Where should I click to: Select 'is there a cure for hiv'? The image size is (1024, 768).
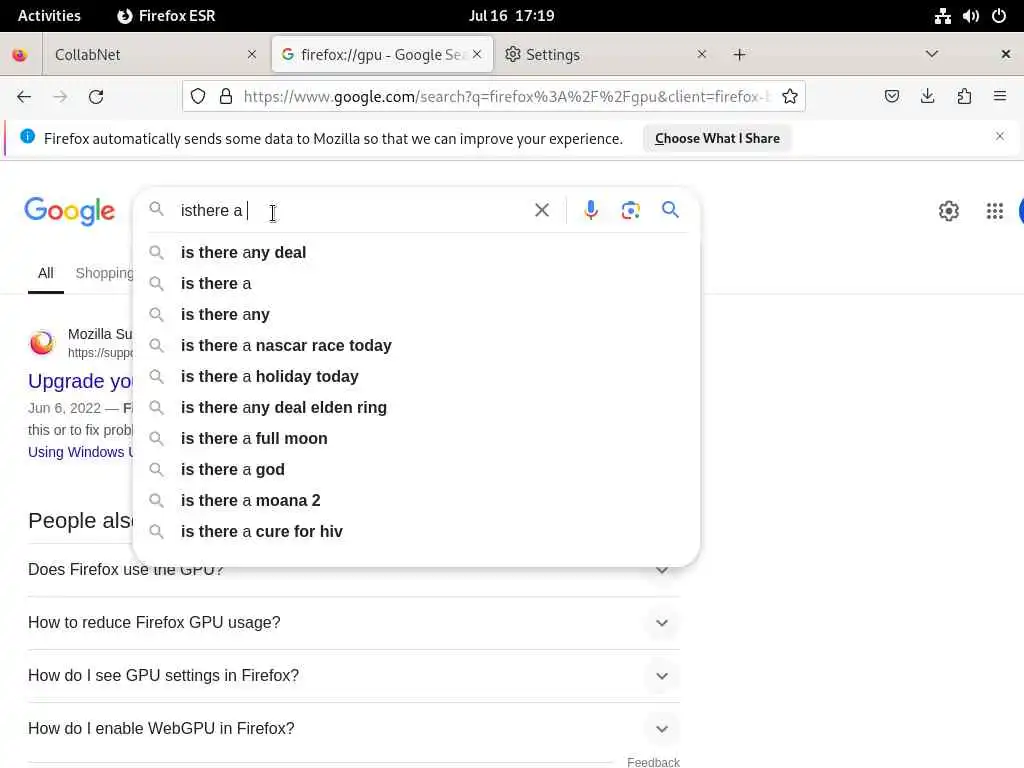coord(416,532)
